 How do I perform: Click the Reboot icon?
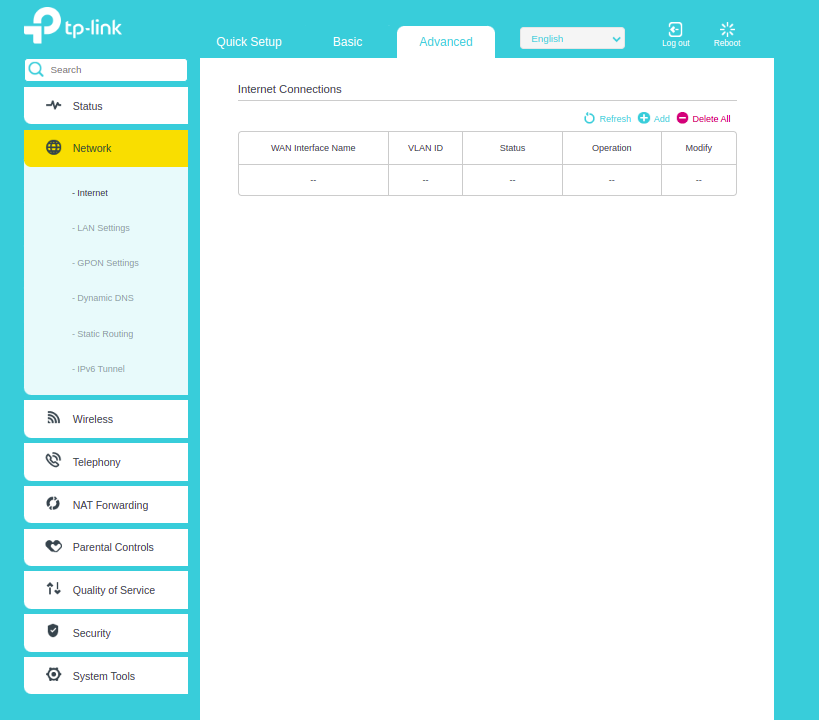coord(727,30)
